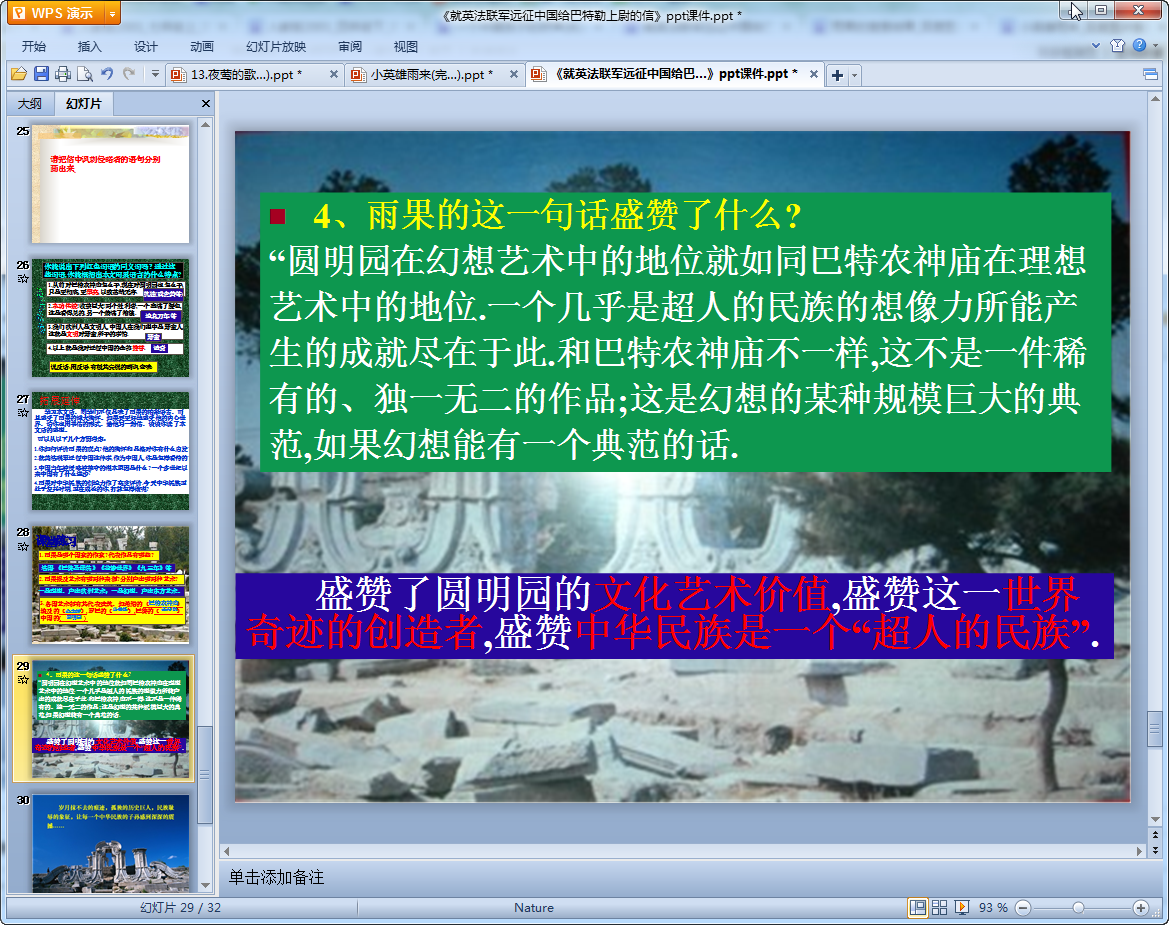Click the animation star icon on slide 27
Image resolution: width=1169 pixels, height=925 pixels.
[x=23, y=412]
